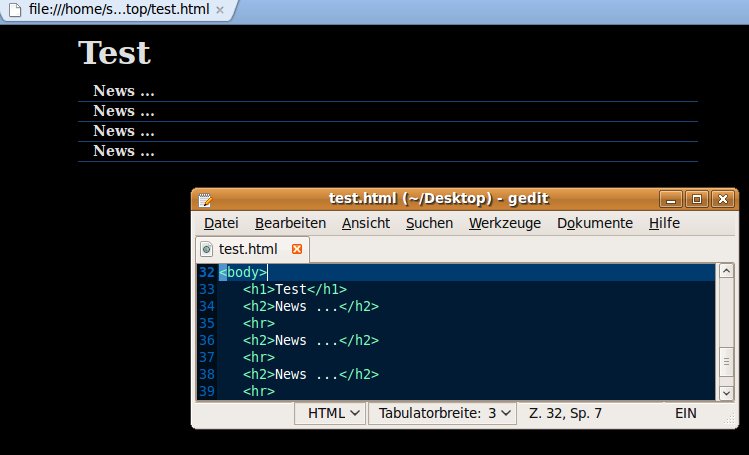Click the file icon on gedit test.html tab
The image size is (749, 455).
(206, 249)
